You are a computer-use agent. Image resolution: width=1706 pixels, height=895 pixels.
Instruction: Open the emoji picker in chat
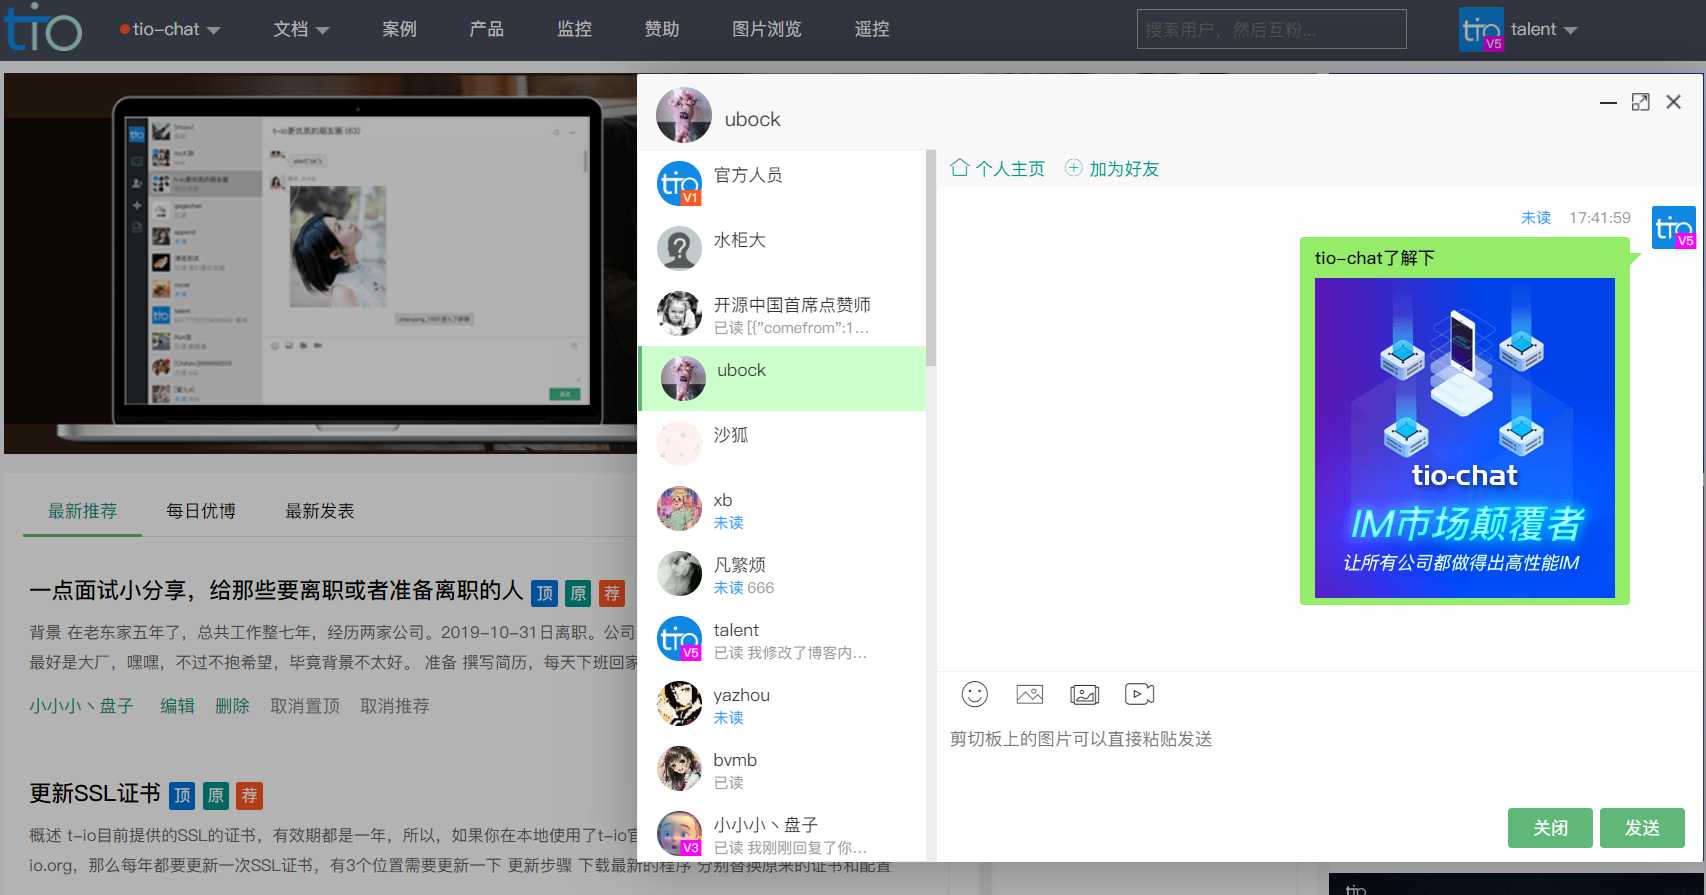[974, 694]
